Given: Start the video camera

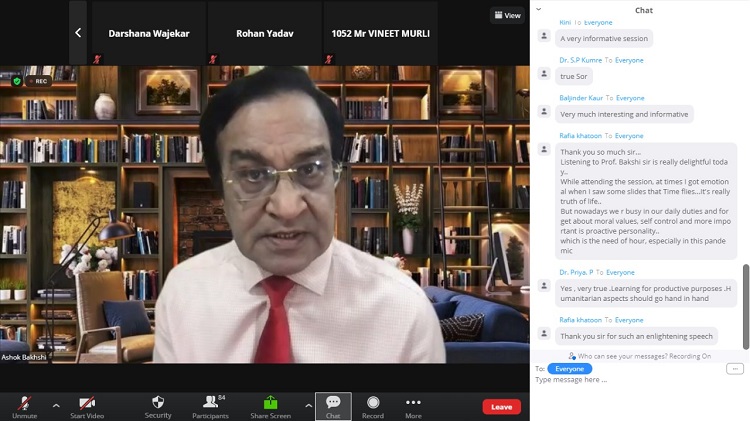Looking at the screenshot, I should [x=87, y=405].
